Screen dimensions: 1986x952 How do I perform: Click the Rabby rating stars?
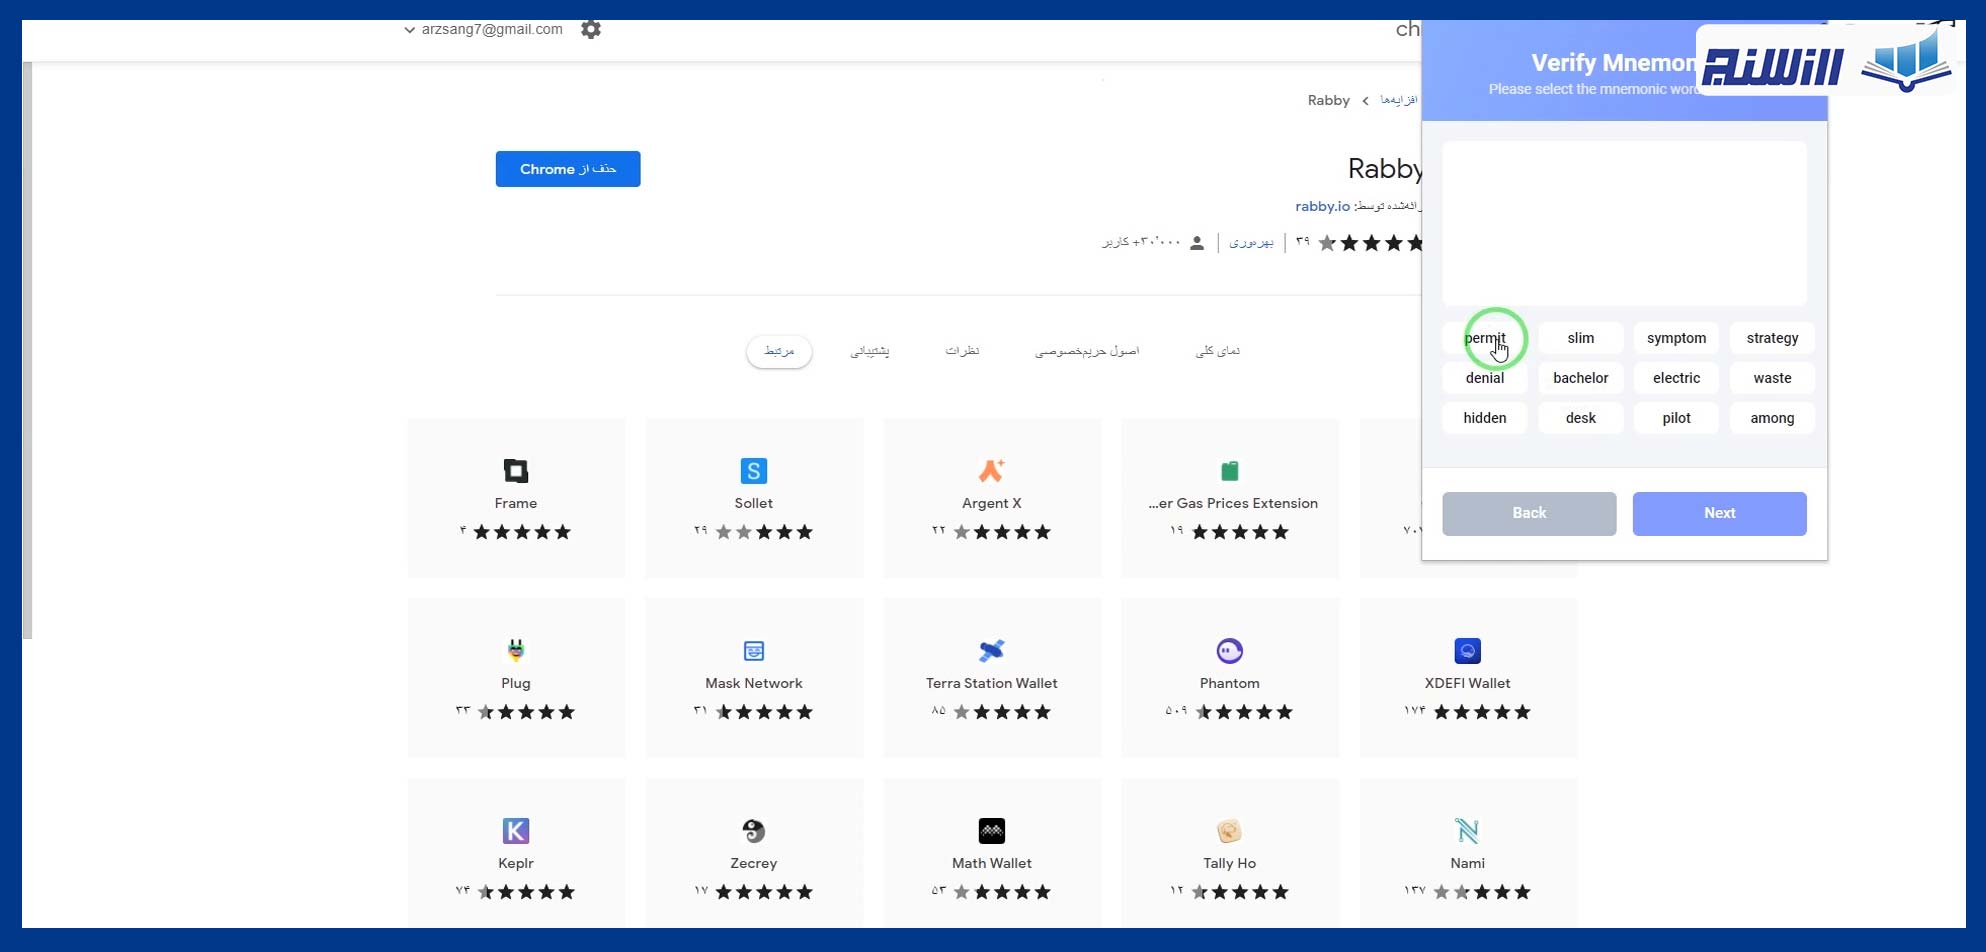pos(1370,243)
